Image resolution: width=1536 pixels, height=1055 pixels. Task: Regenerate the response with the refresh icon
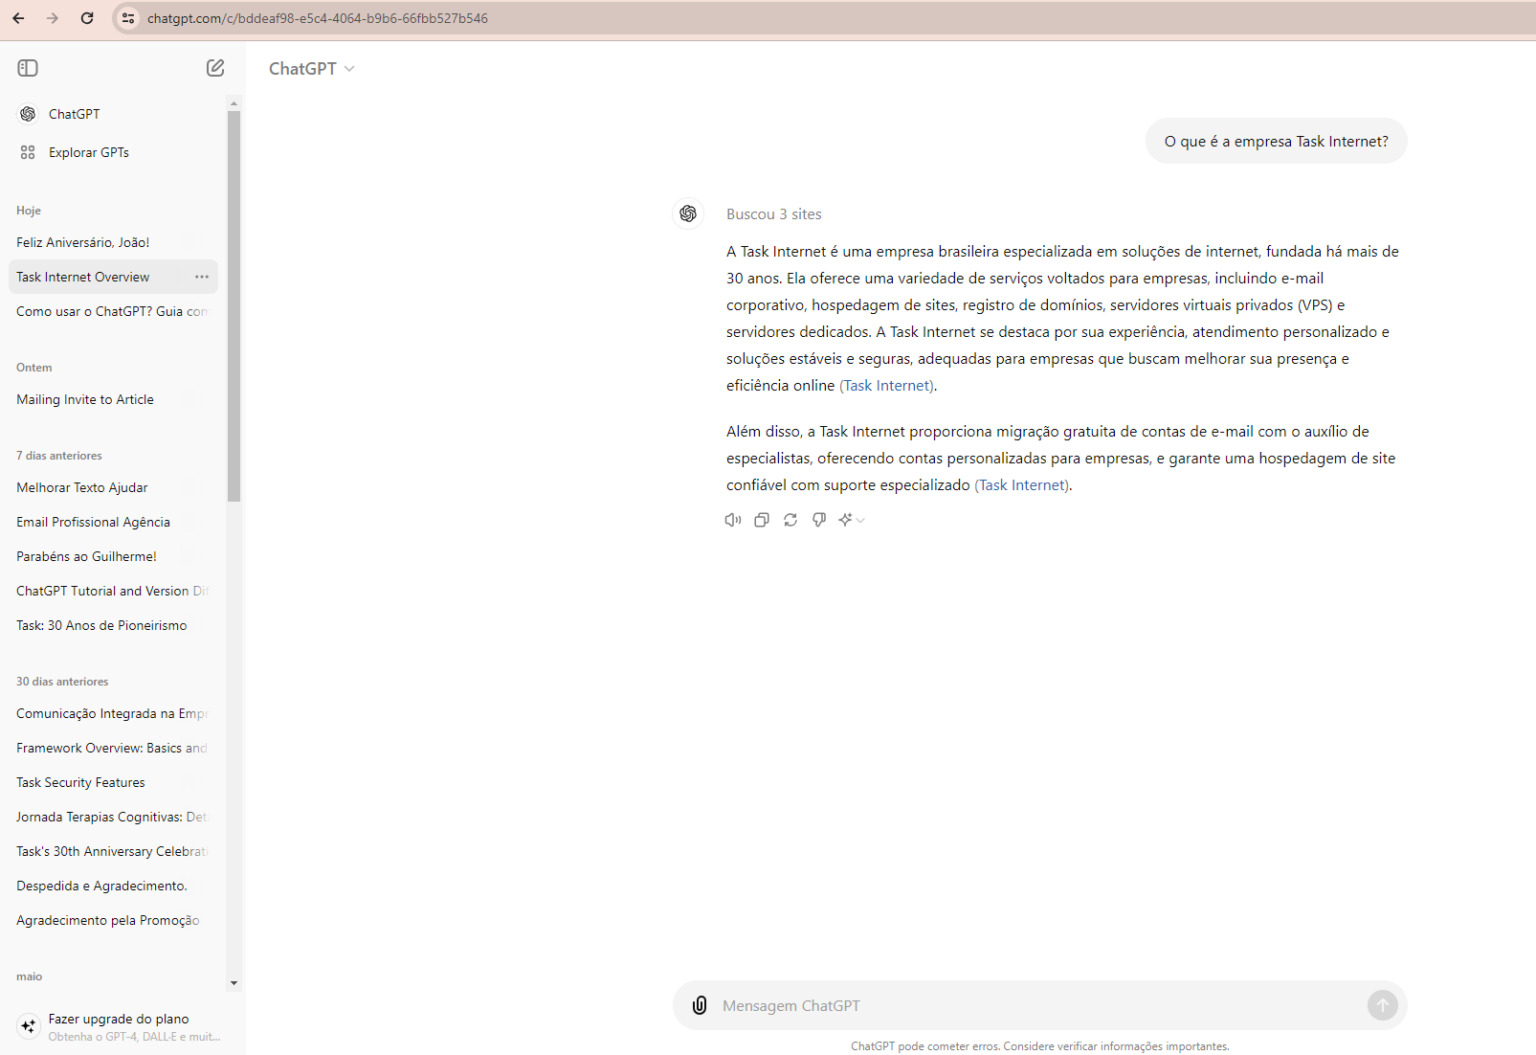coord(790,520)
